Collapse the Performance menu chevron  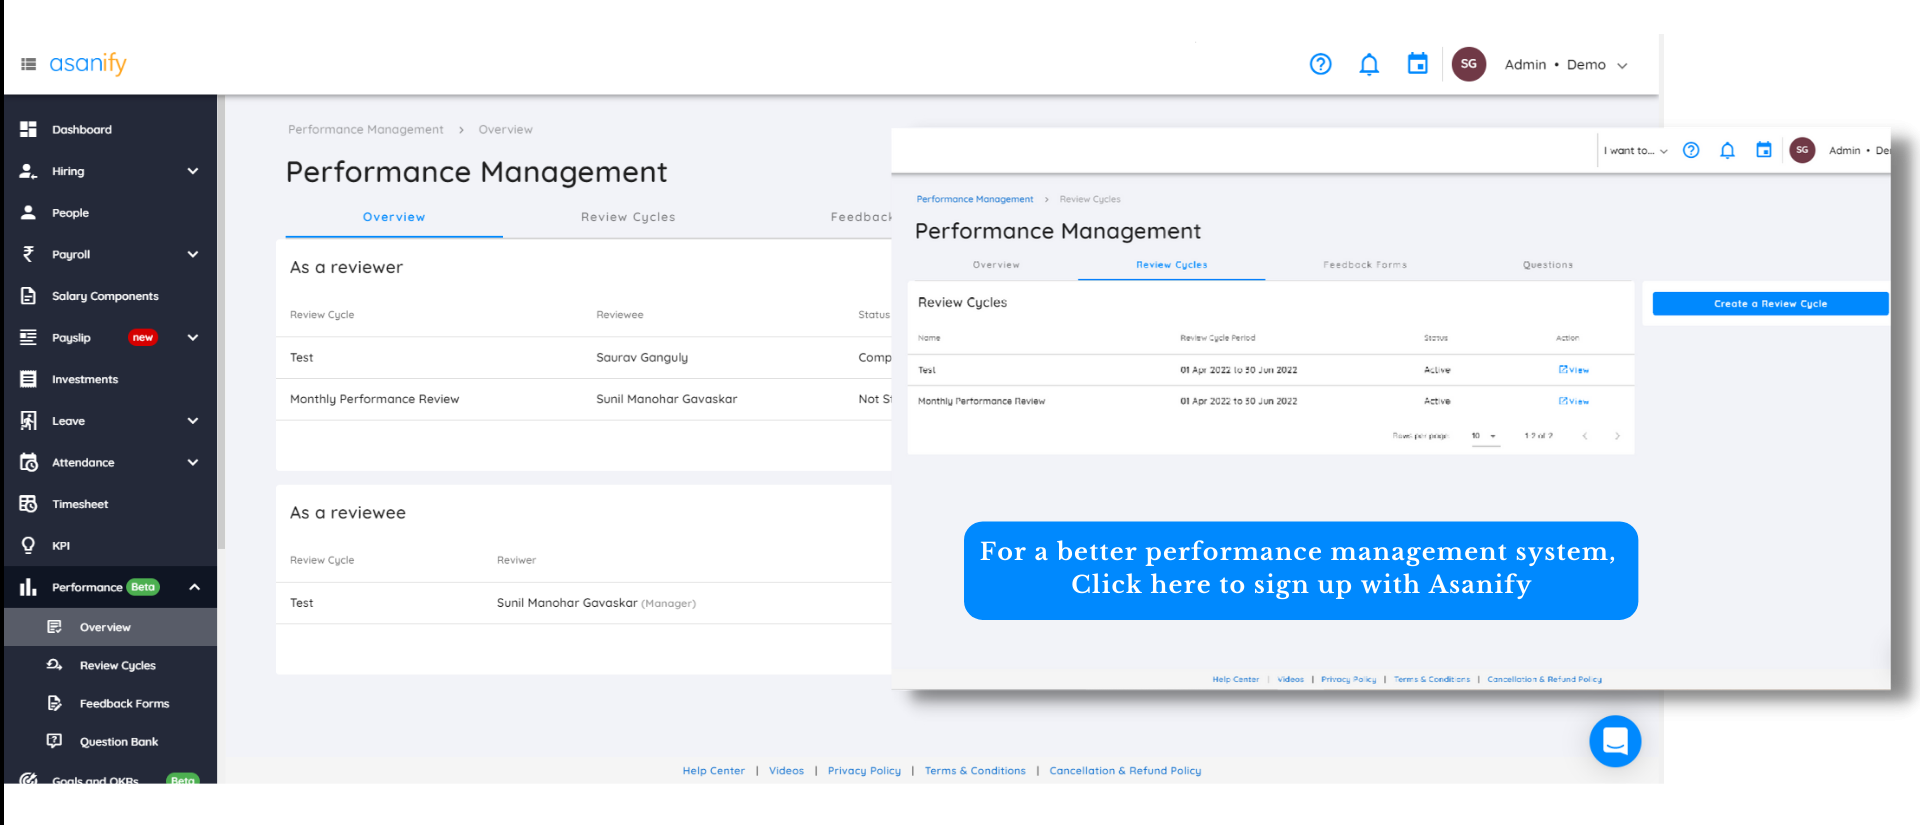(x=194, y=587)
